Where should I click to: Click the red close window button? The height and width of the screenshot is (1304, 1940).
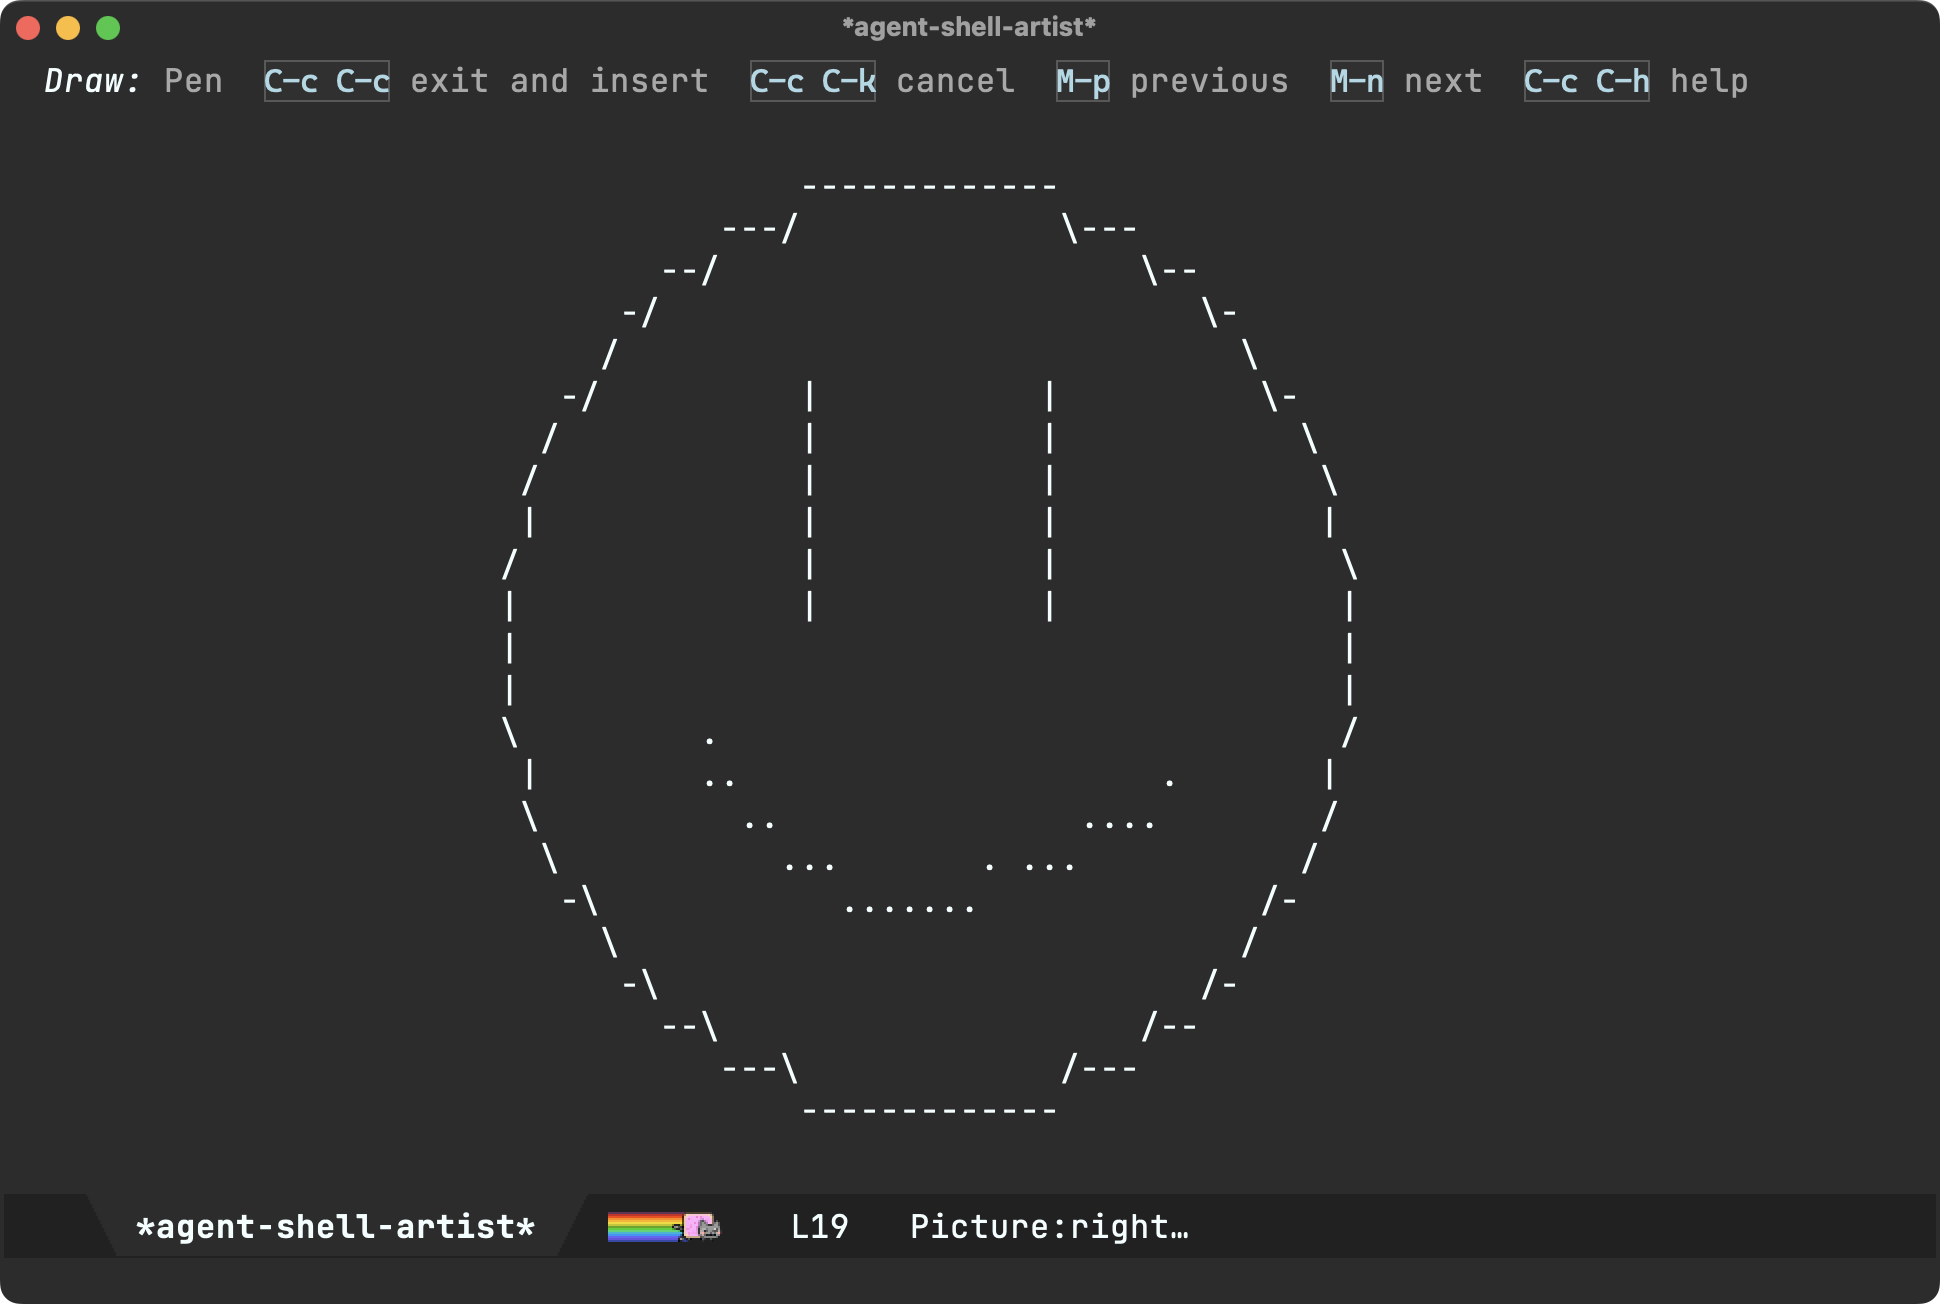coord(28,28)
